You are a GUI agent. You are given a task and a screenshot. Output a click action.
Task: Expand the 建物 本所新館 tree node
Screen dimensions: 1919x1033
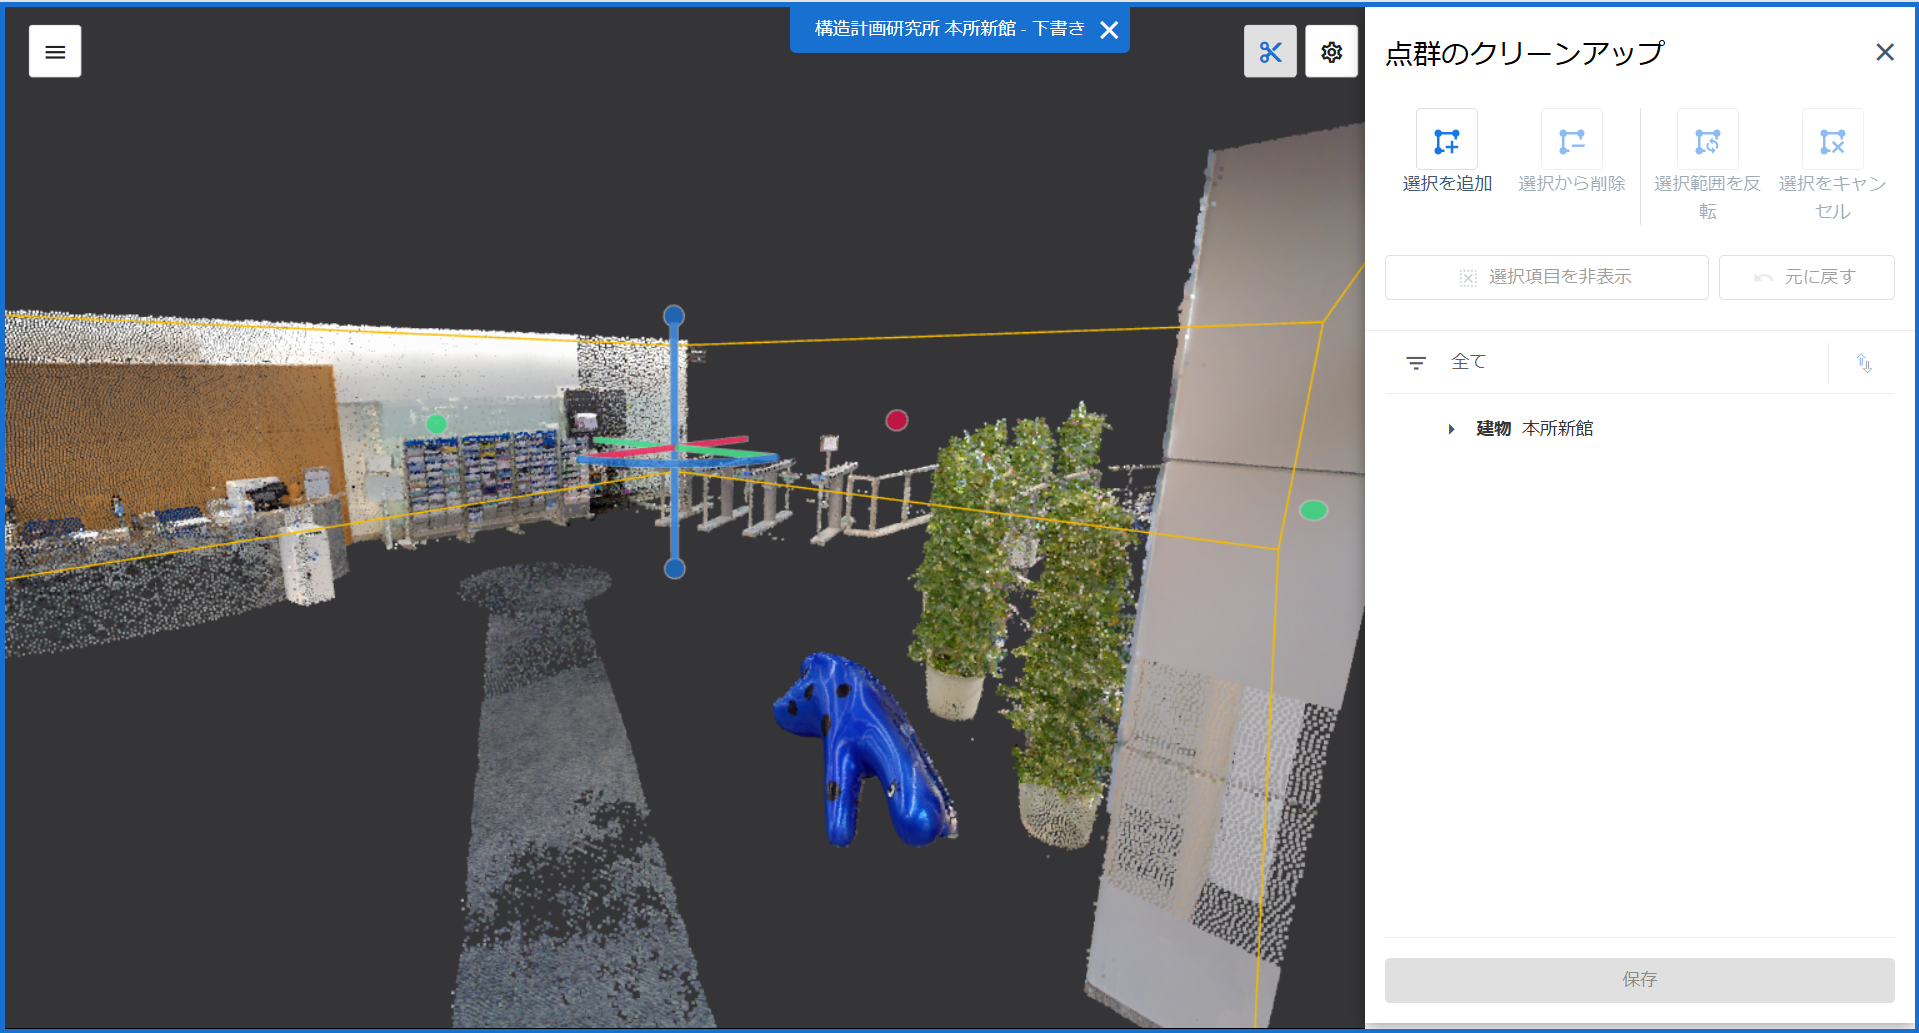coord(1451,429)
